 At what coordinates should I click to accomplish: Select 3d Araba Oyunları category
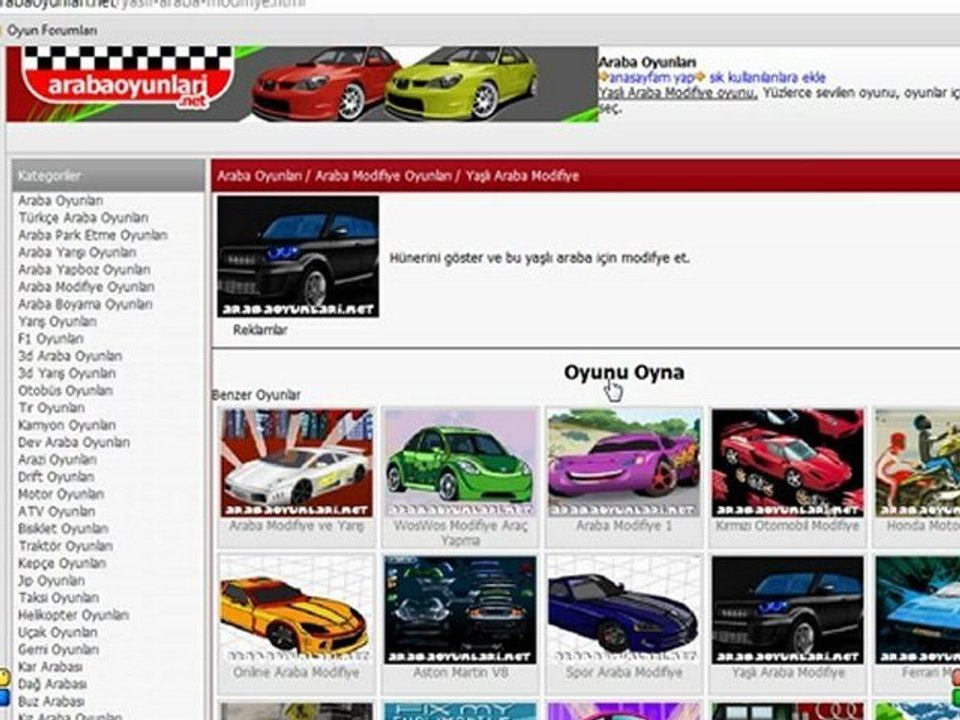70,355
